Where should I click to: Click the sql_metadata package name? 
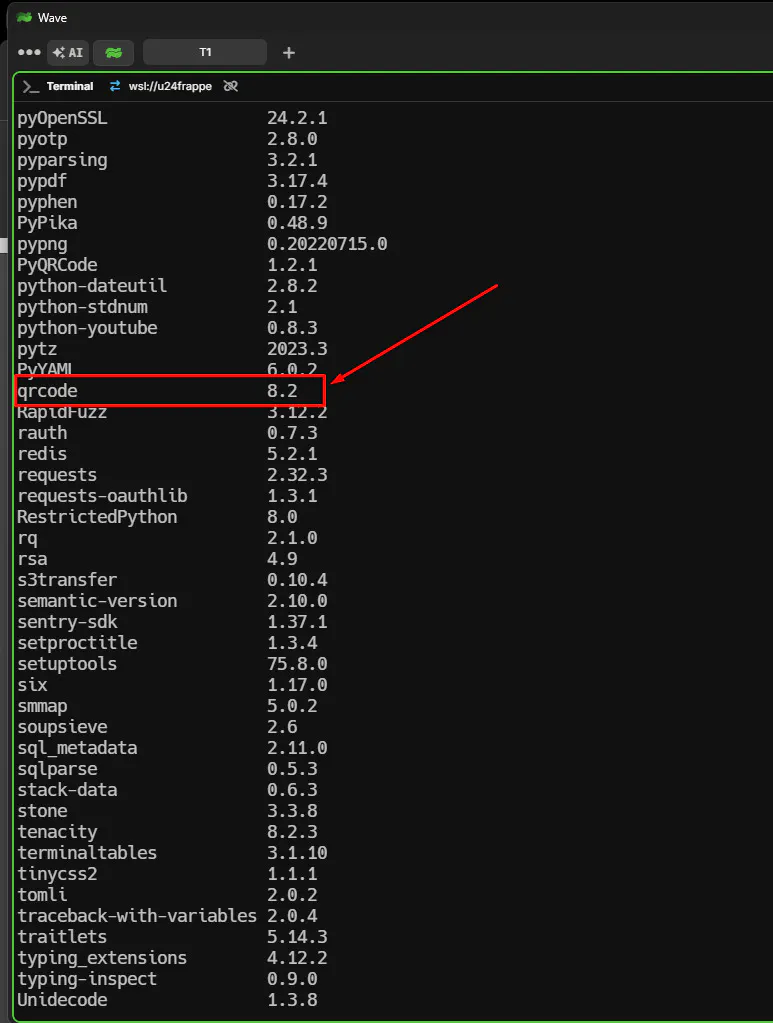pos(78,748)
